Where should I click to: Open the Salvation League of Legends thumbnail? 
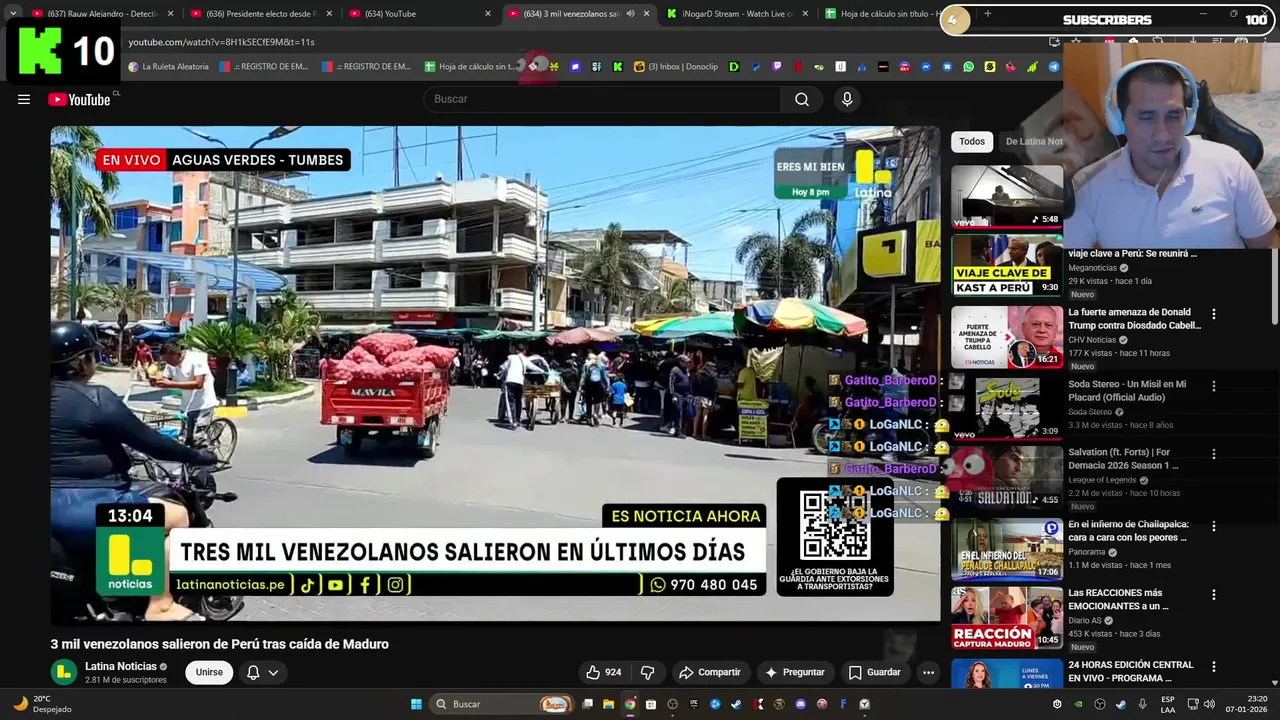(x=1007, y=477)
